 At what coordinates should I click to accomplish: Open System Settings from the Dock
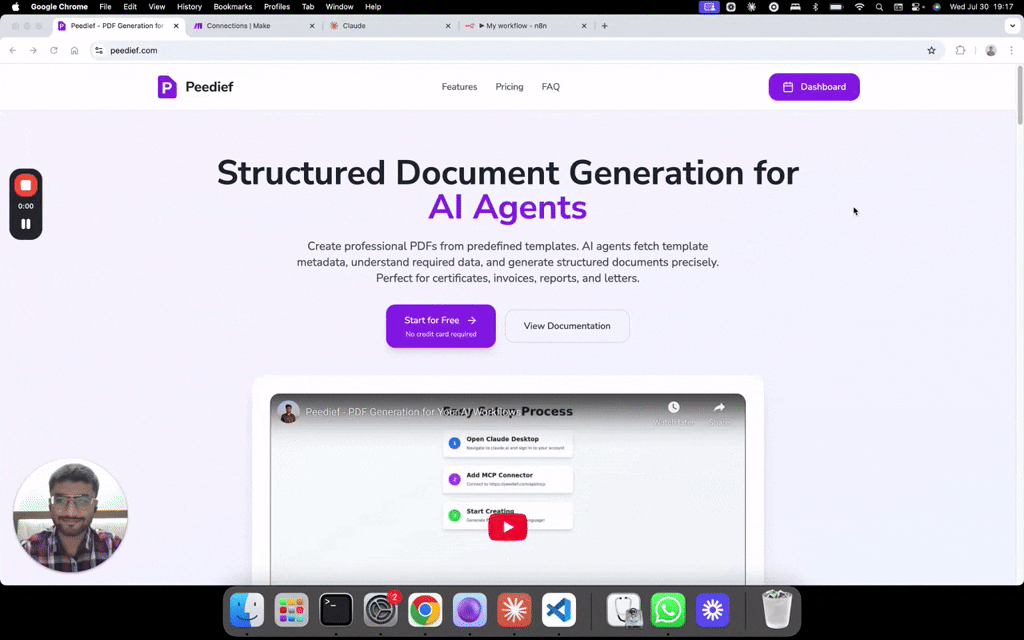pyautogui.click(x=380, y=610)
